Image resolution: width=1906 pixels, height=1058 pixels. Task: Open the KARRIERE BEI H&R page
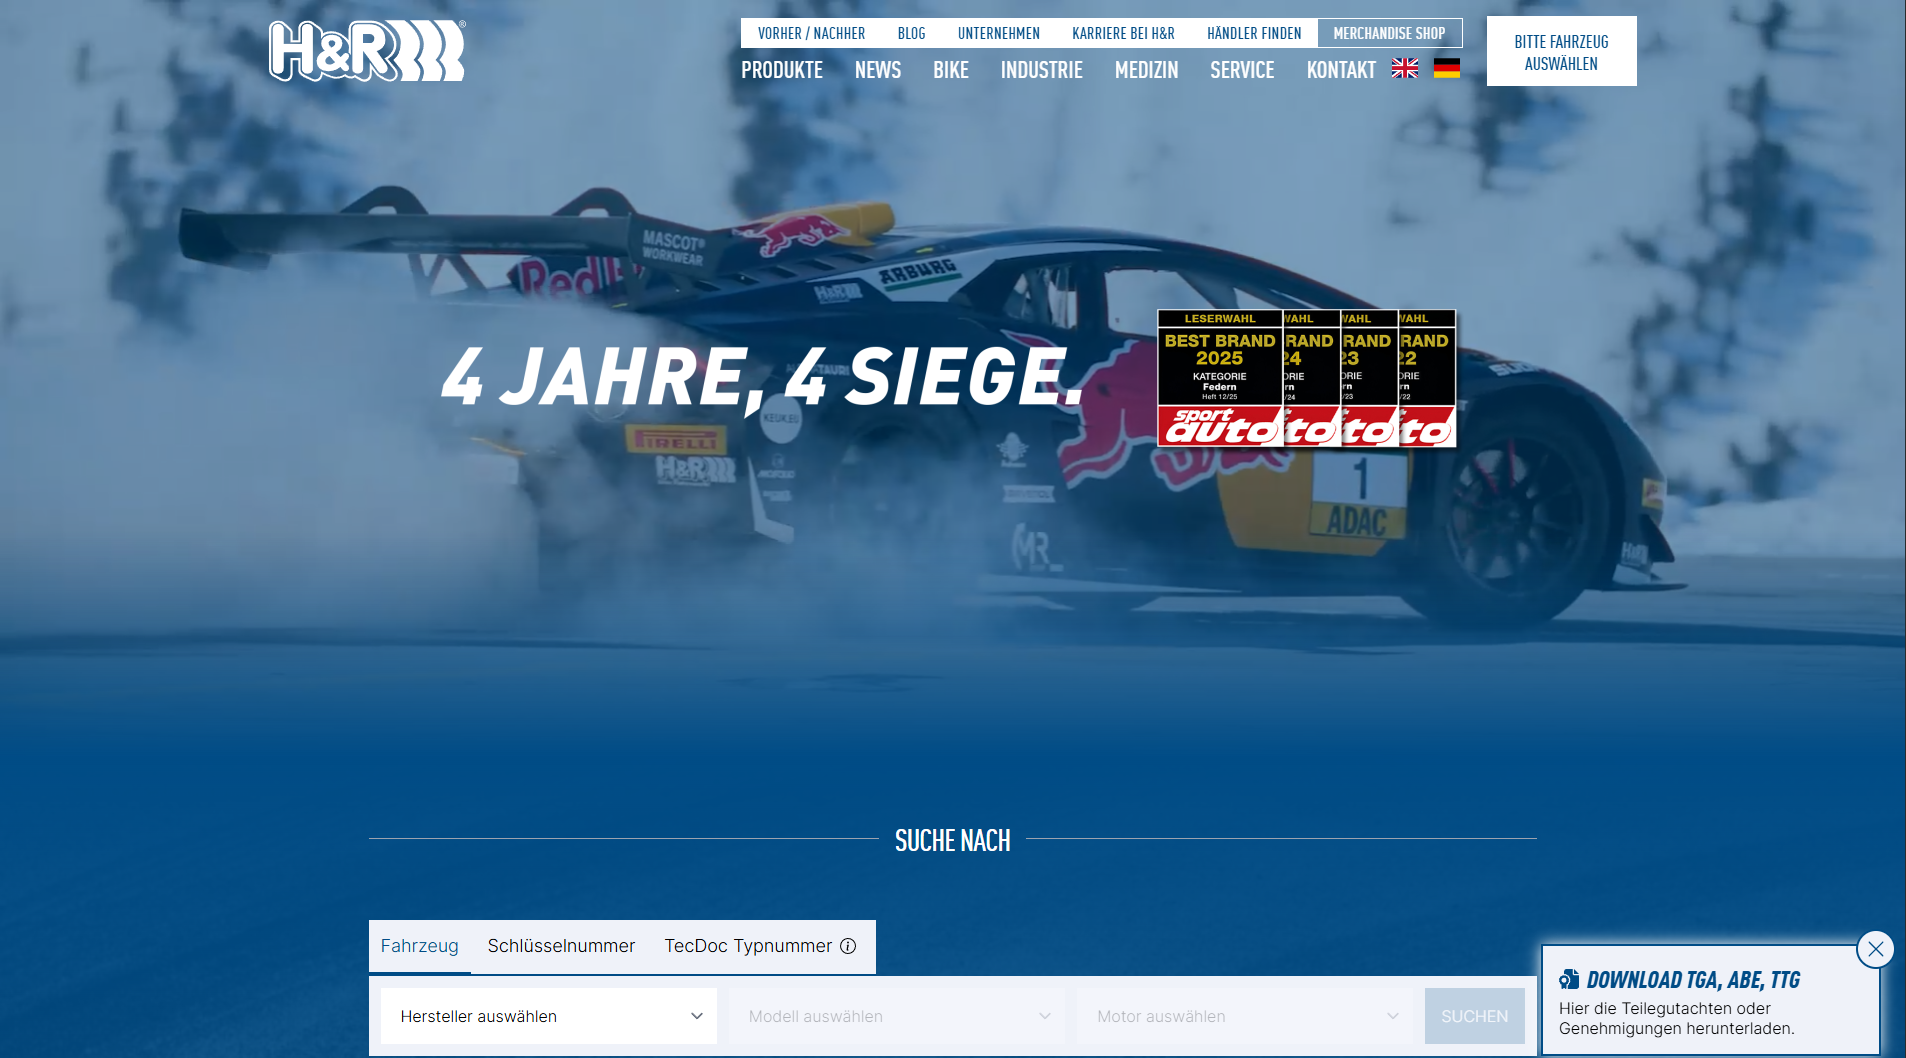coord(1123,33)
